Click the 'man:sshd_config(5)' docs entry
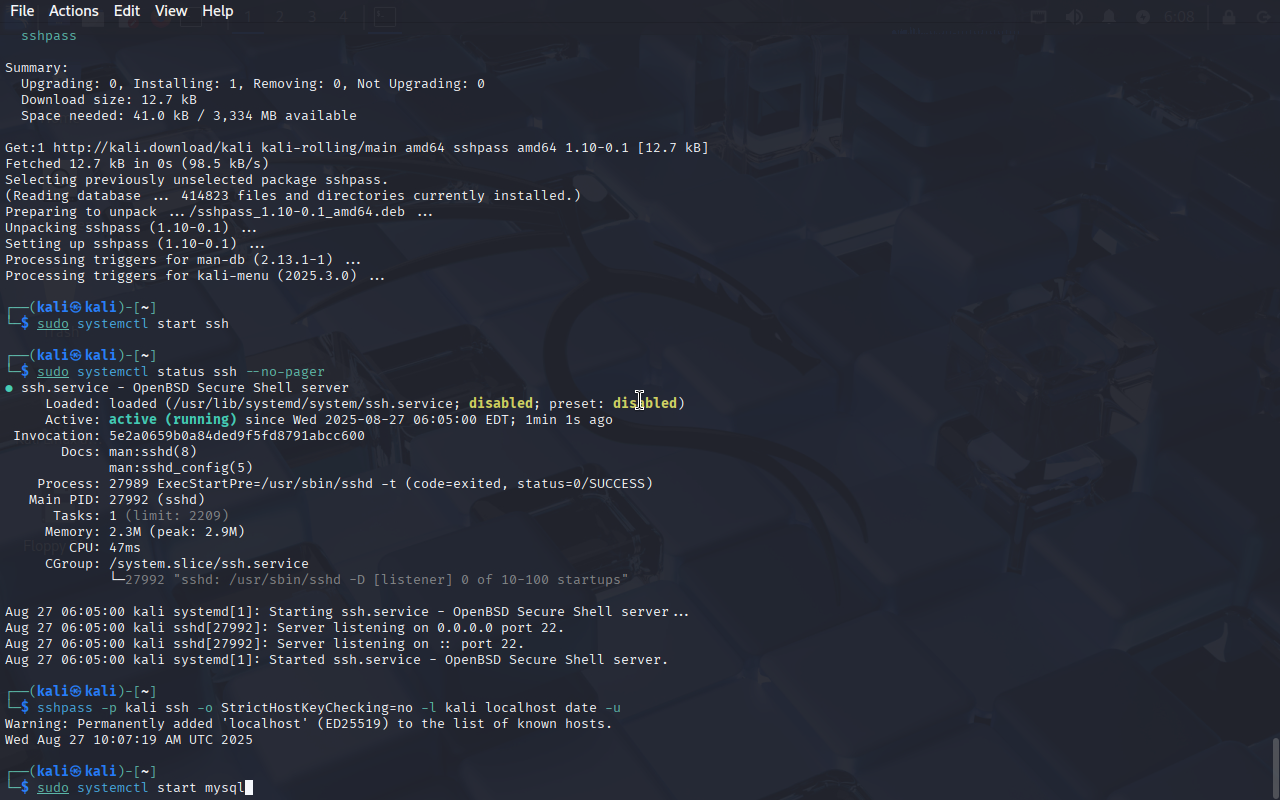 coord(181,468)
